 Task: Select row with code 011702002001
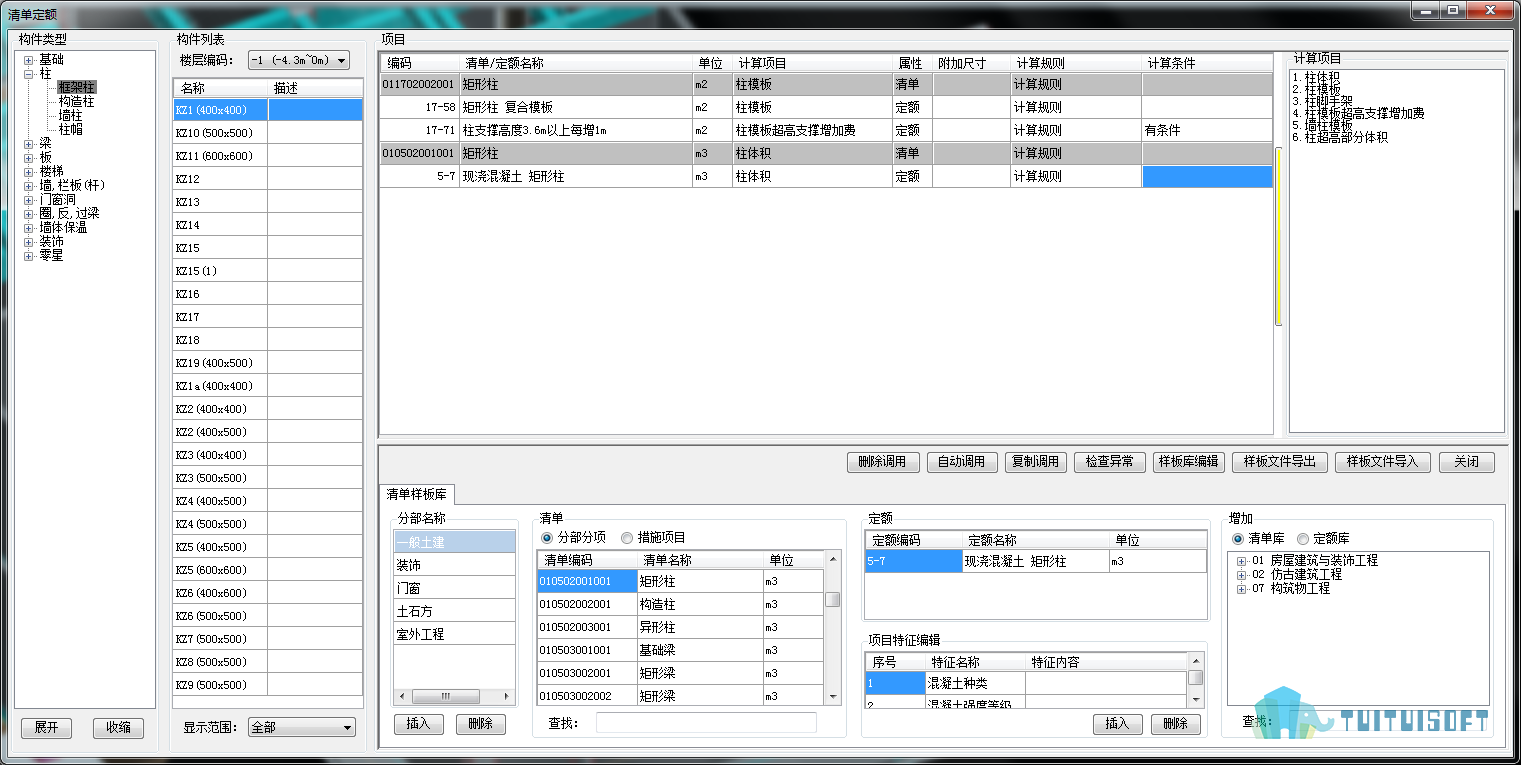tap(826, 84)
